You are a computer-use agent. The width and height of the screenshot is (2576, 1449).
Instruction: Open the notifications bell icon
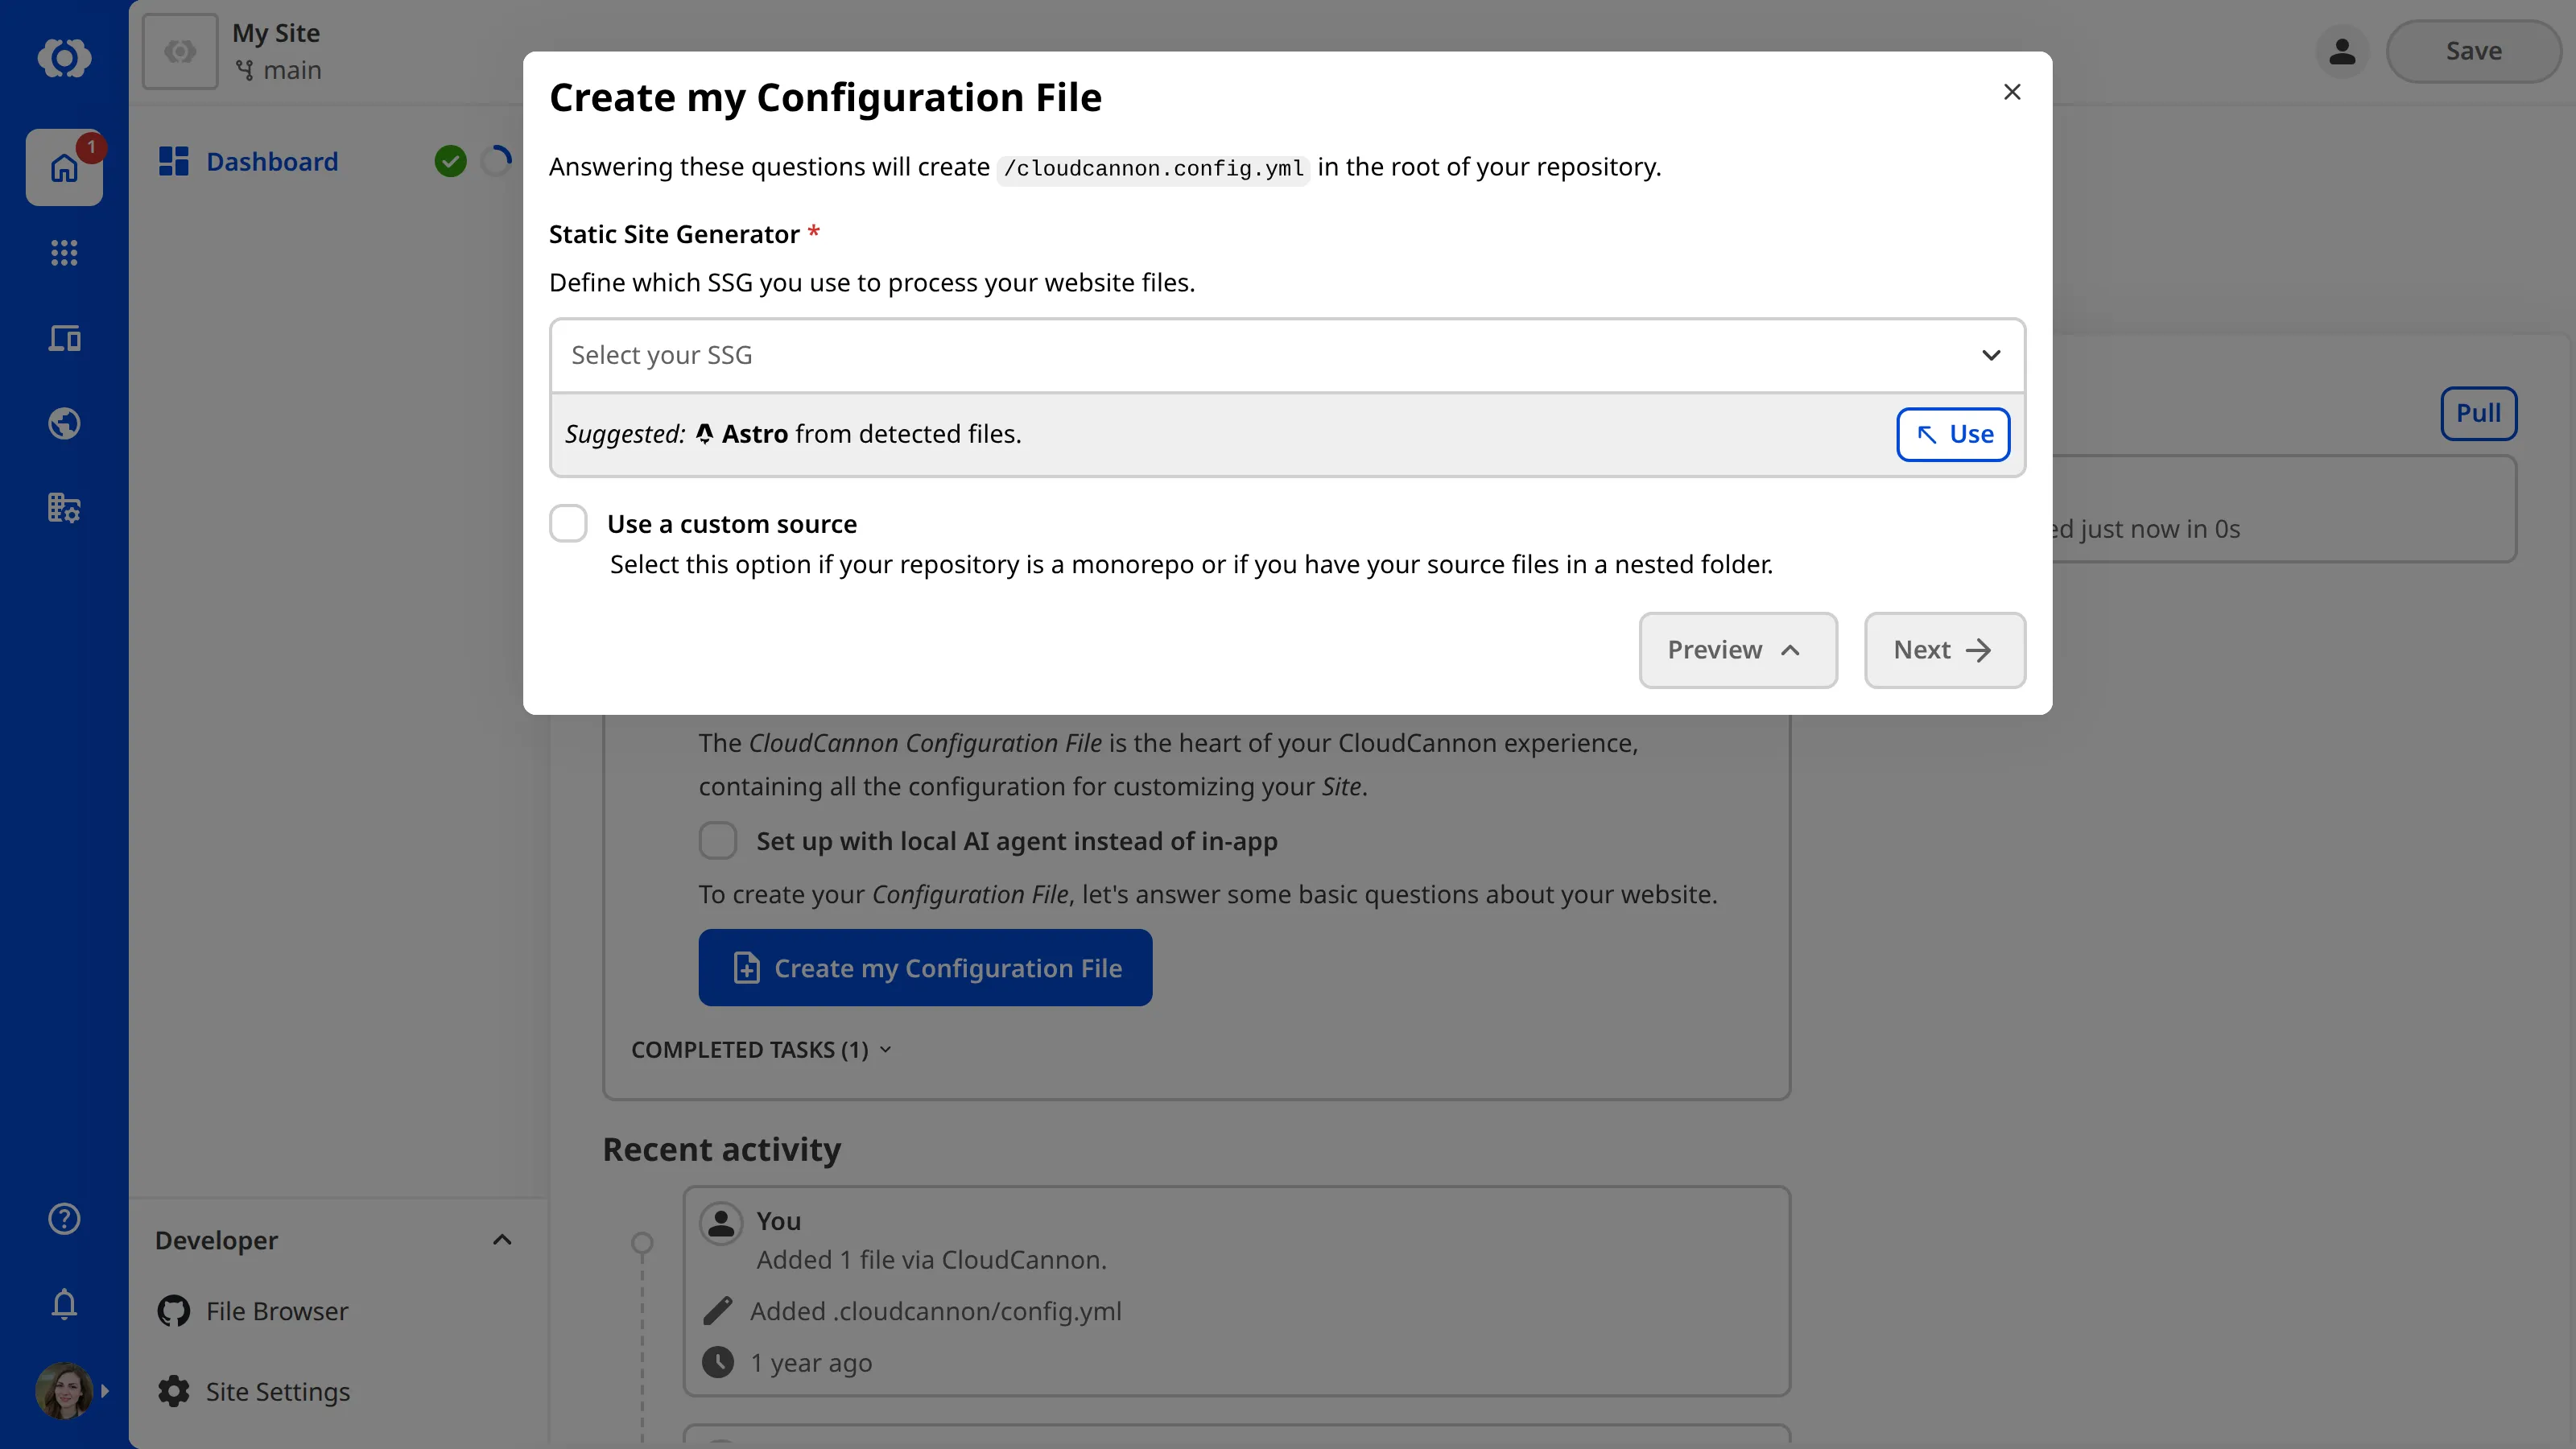coord(64,1304)
